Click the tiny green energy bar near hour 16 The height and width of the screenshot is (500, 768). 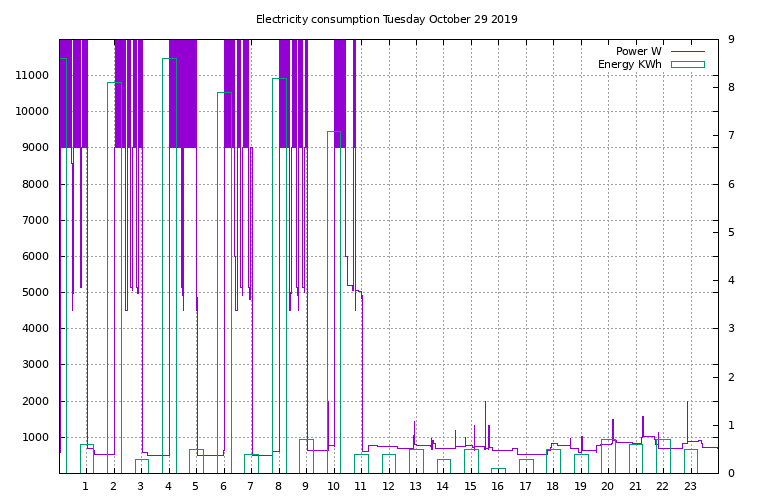click(x=499, y=471)
